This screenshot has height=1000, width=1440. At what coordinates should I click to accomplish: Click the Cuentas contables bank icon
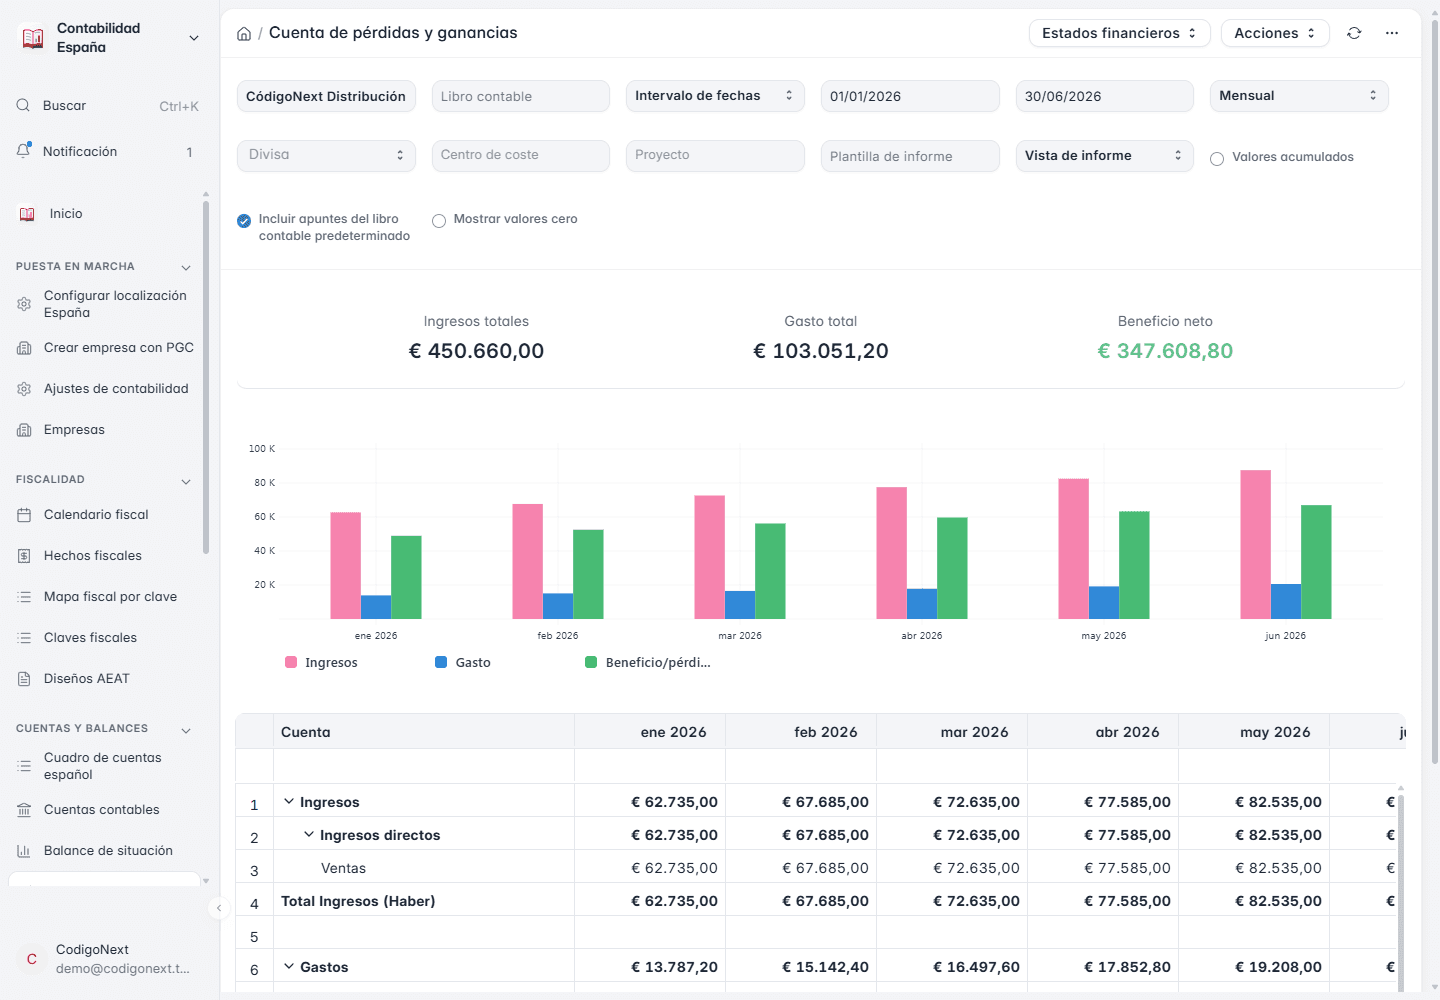click(x=24, y=810)
